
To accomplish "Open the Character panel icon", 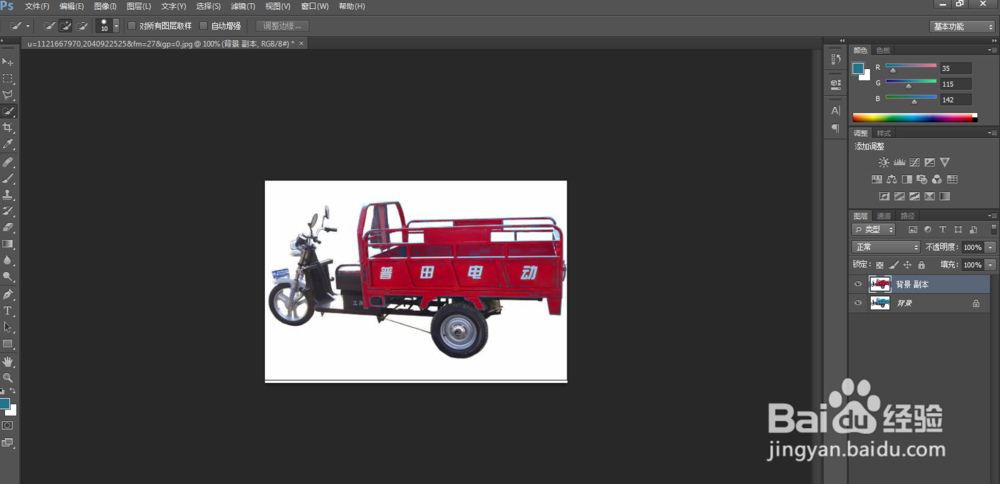I will pyautogui.click(x=835, y=111).
